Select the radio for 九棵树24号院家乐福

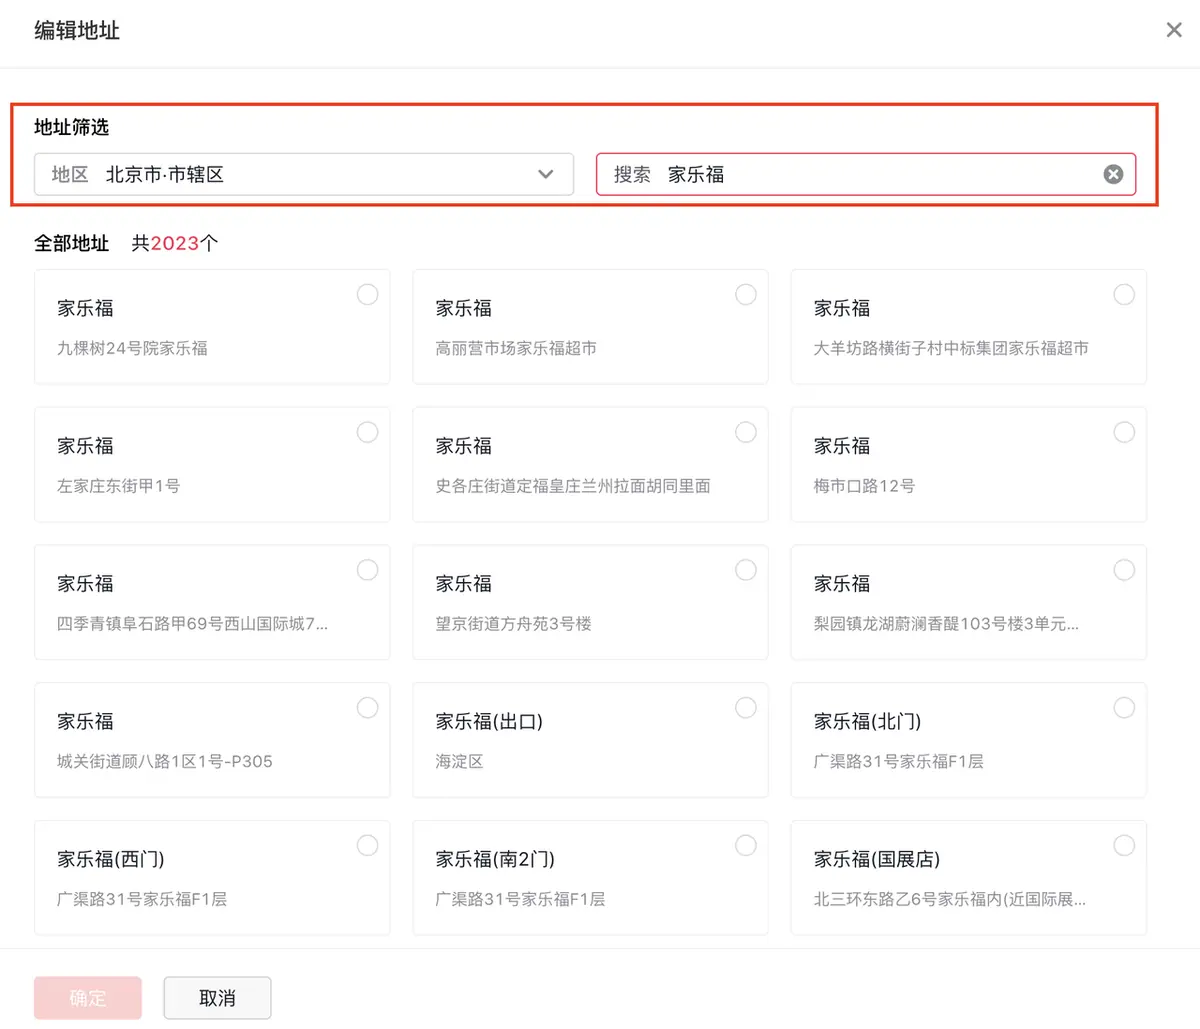coord(368,294)
